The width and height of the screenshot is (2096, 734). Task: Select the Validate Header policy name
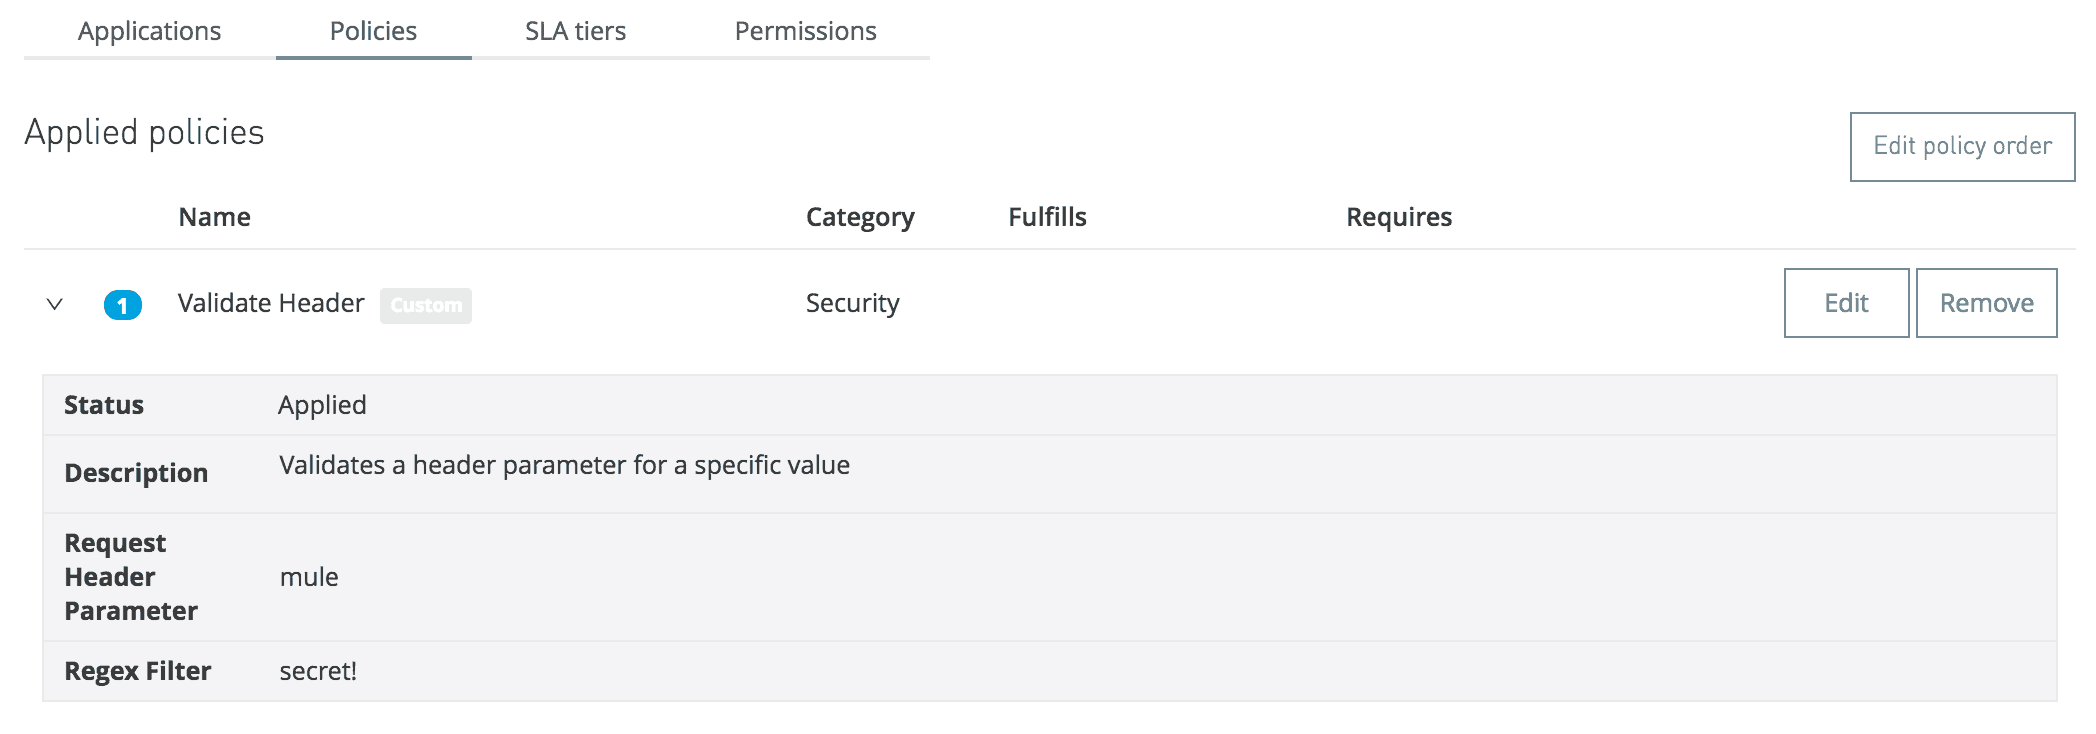point(271,303)
